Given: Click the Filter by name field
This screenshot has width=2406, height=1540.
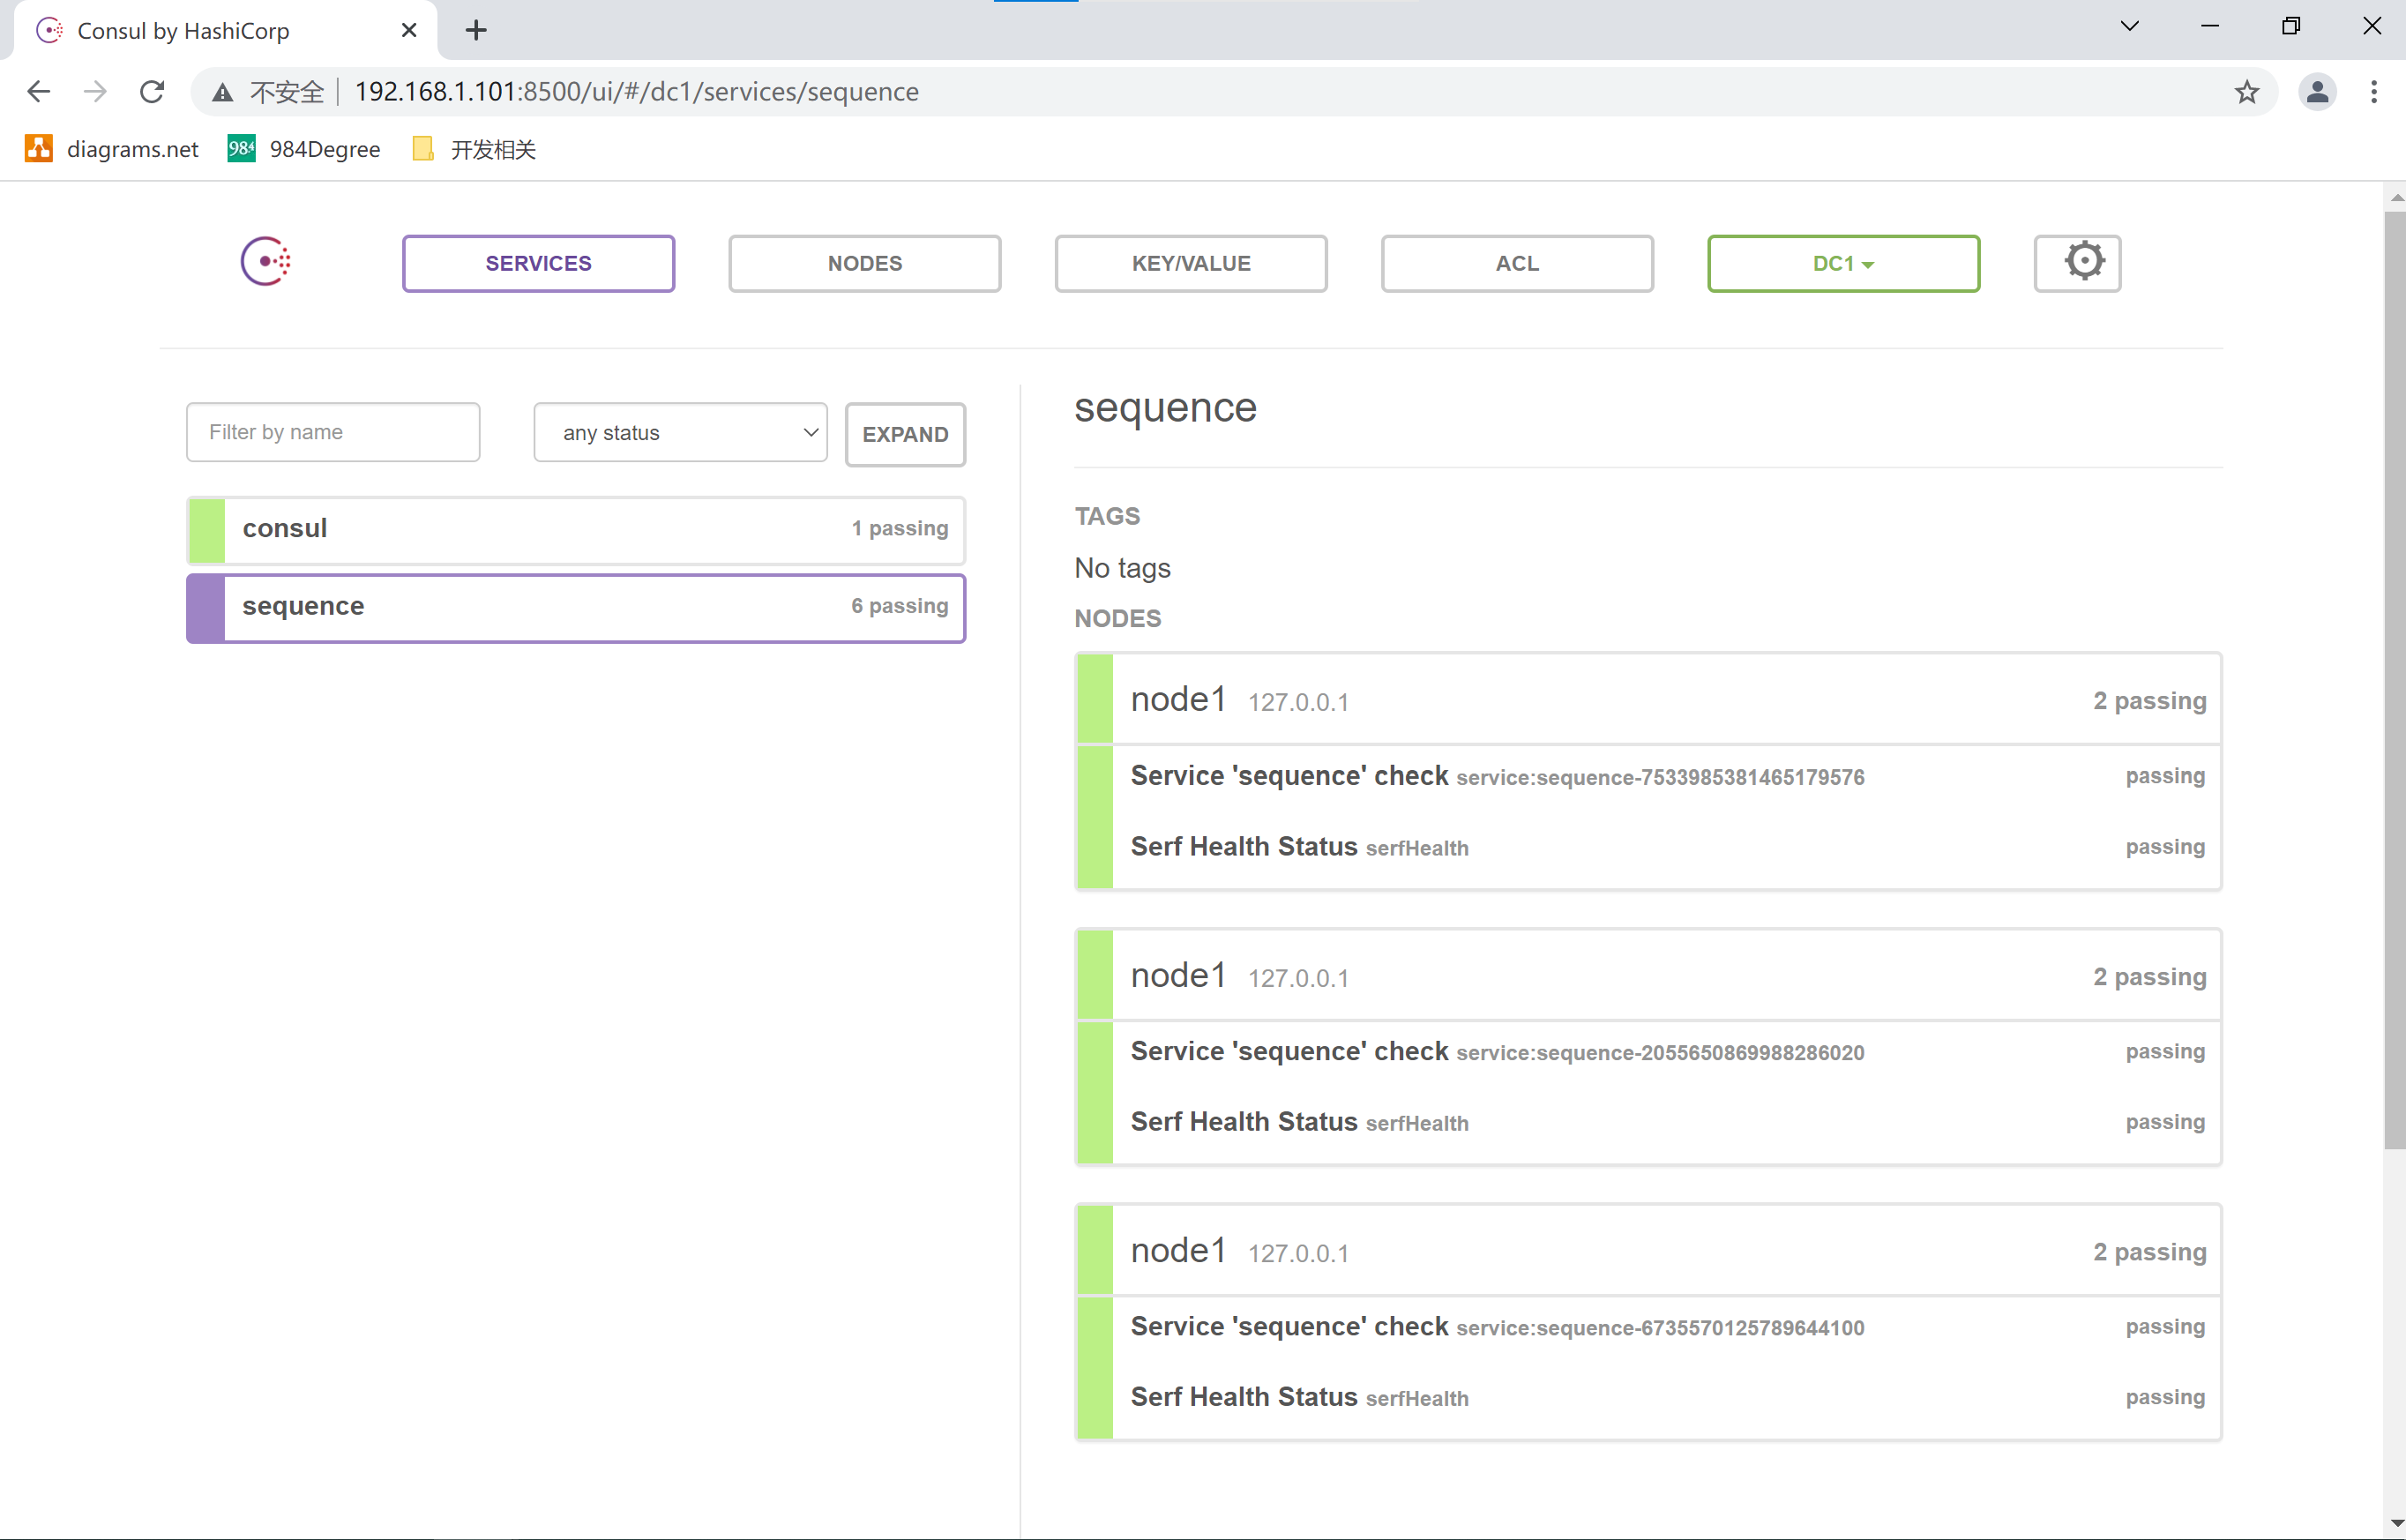Looking at the screenshot, I should point(332,432).
